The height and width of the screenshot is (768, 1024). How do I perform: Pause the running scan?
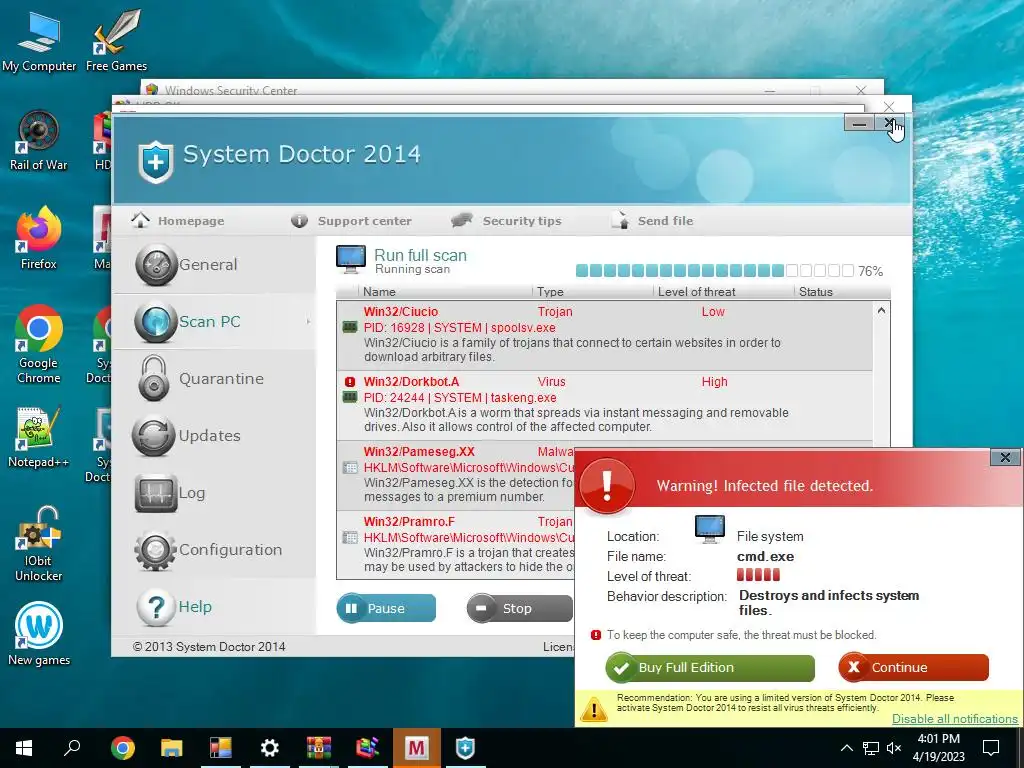[x=386, y=608]
